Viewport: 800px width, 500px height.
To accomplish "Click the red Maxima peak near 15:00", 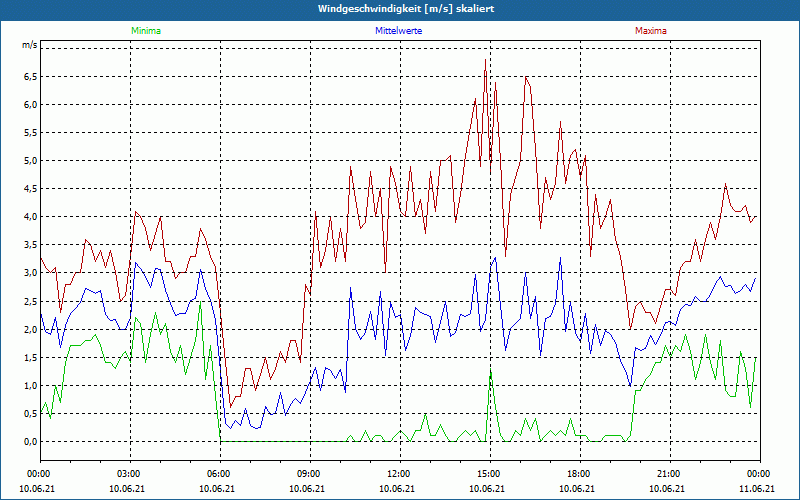I will tap(485, 60).
